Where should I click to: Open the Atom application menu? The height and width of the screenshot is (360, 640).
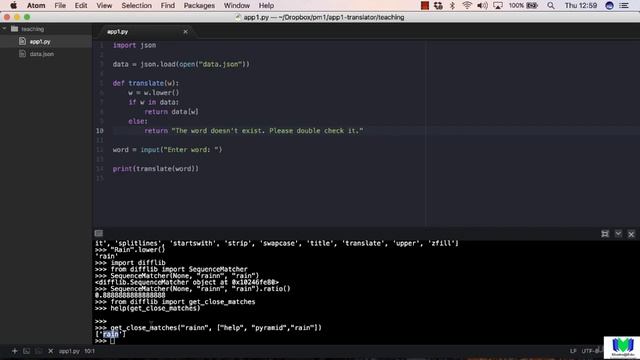pyautogui.click(x=36, y=5)
